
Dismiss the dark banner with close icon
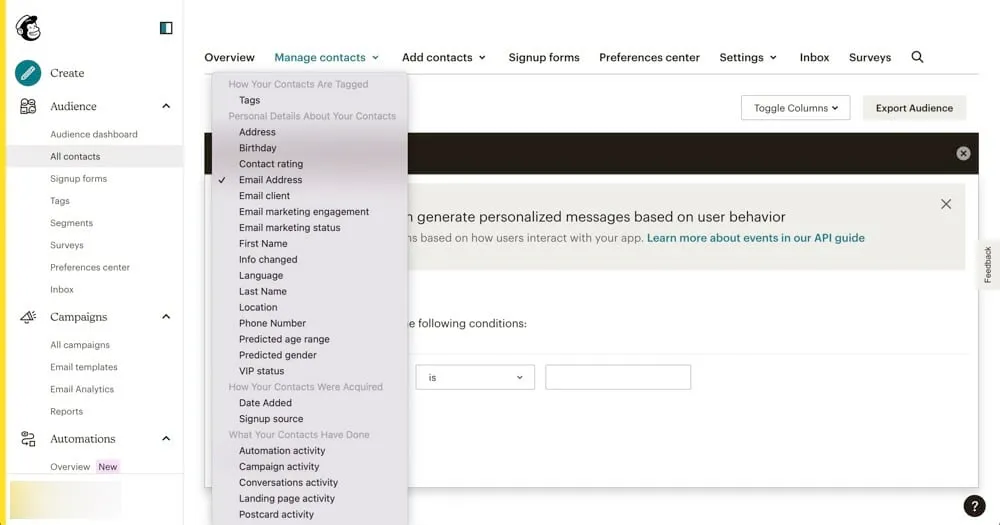pos(963,153)
